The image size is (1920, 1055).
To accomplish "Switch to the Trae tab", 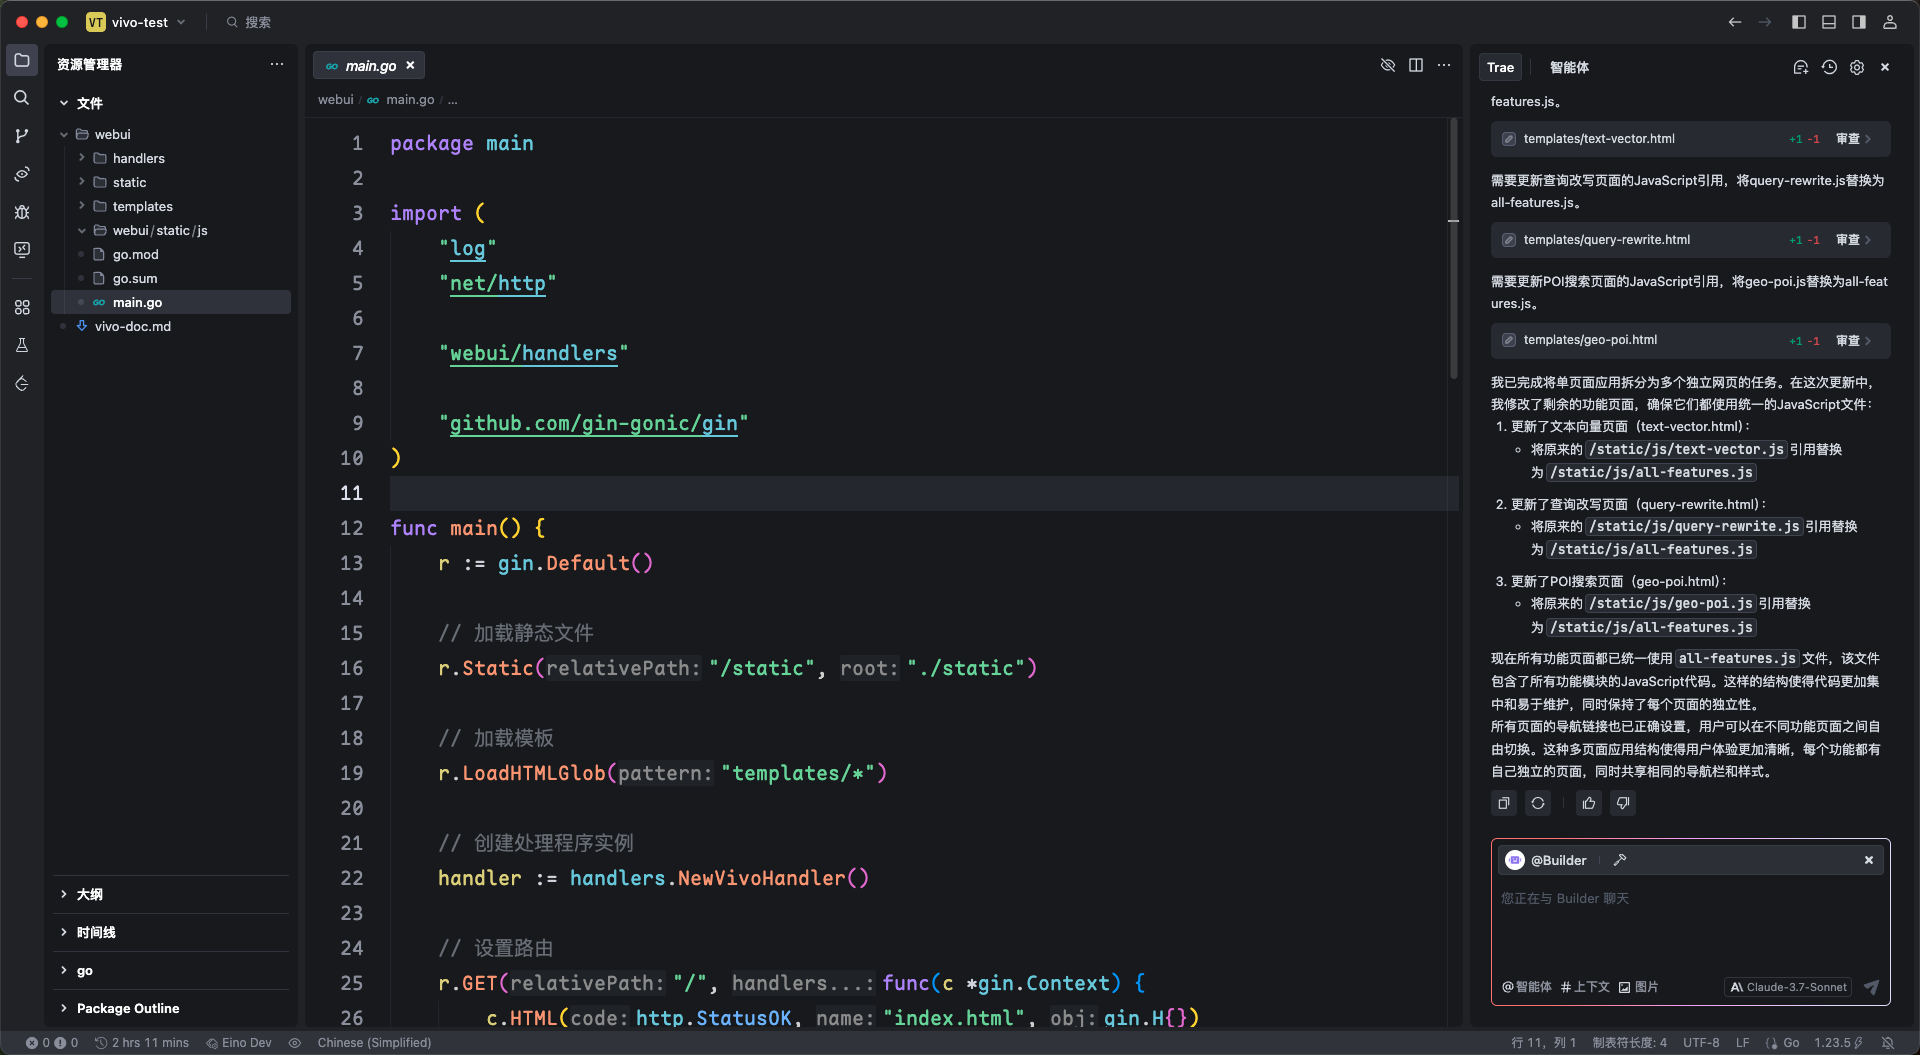I will 1500,67.
